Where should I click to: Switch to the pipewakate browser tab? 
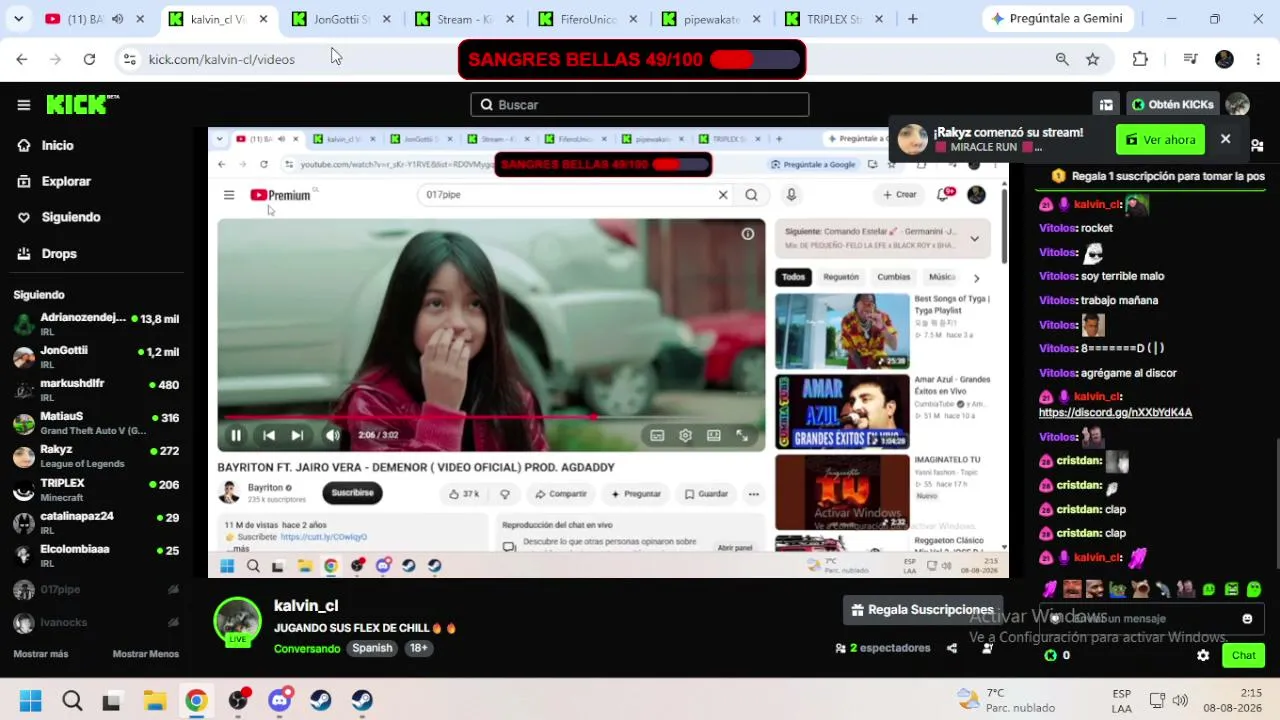point(712,19)
